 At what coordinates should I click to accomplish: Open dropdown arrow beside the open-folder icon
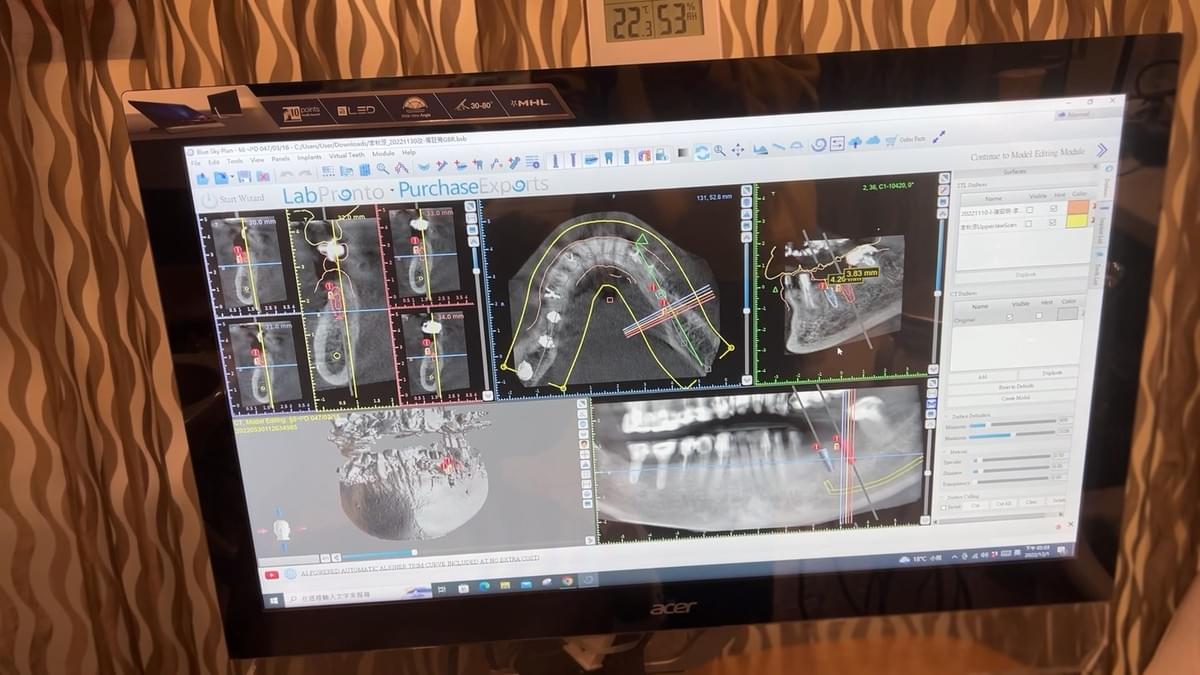coord(231,177)
